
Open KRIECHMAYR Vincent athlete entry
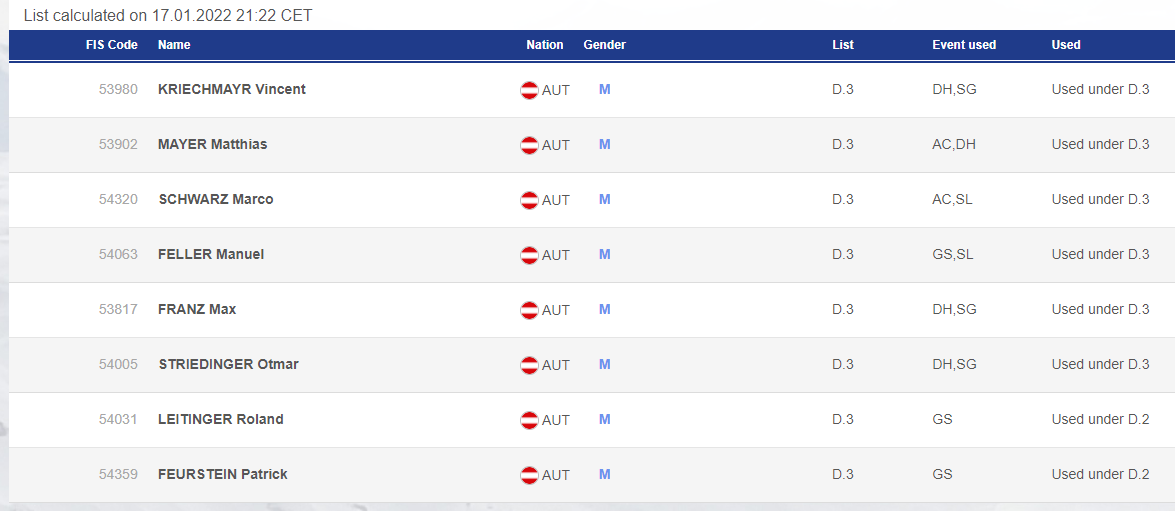click(x=232, y=89)
